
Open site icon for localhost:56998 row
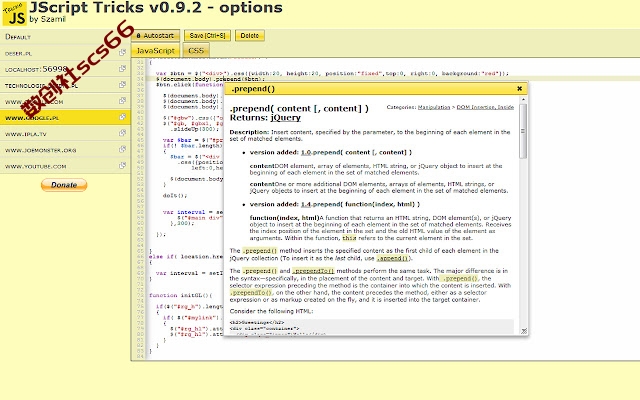coord(122,69)
